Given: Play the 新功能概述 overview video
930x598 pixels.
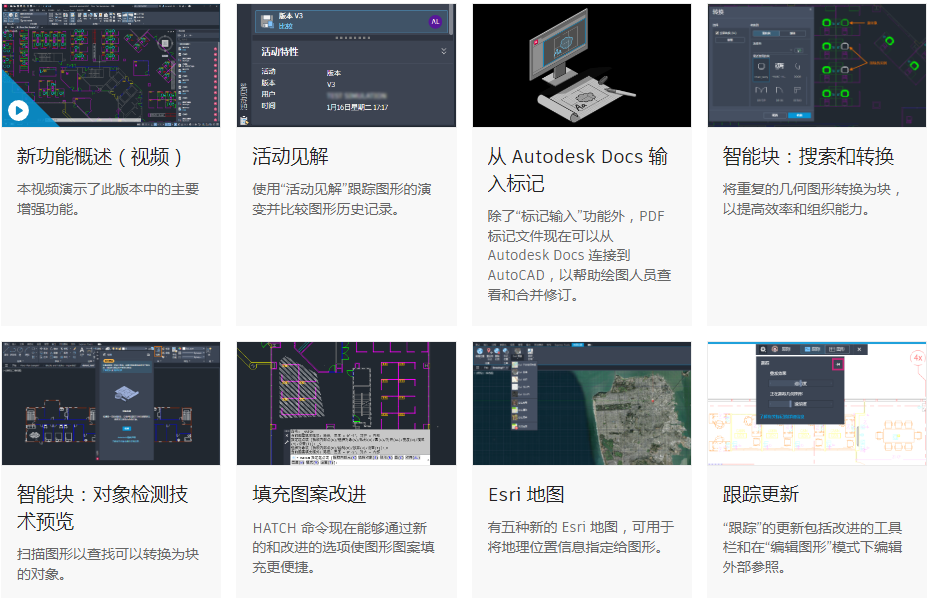Looking at the screenshot, I should pos(18,110).
